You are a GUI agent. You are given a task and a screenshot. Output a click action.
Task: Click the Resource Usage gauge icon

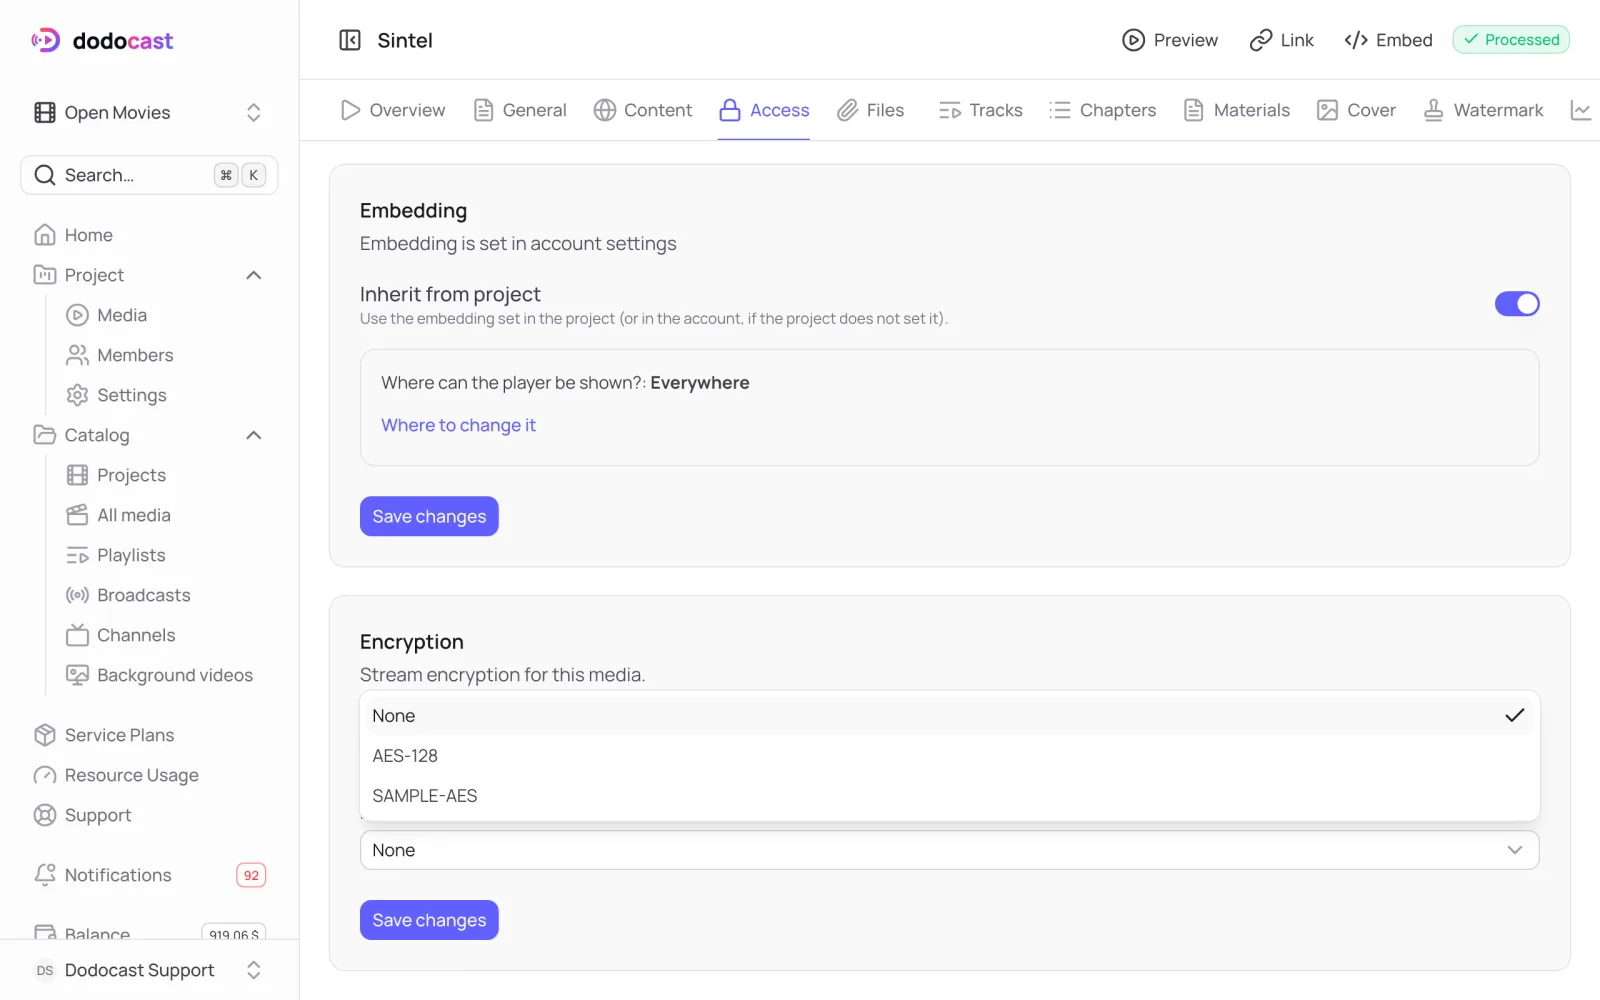(45, 775)
